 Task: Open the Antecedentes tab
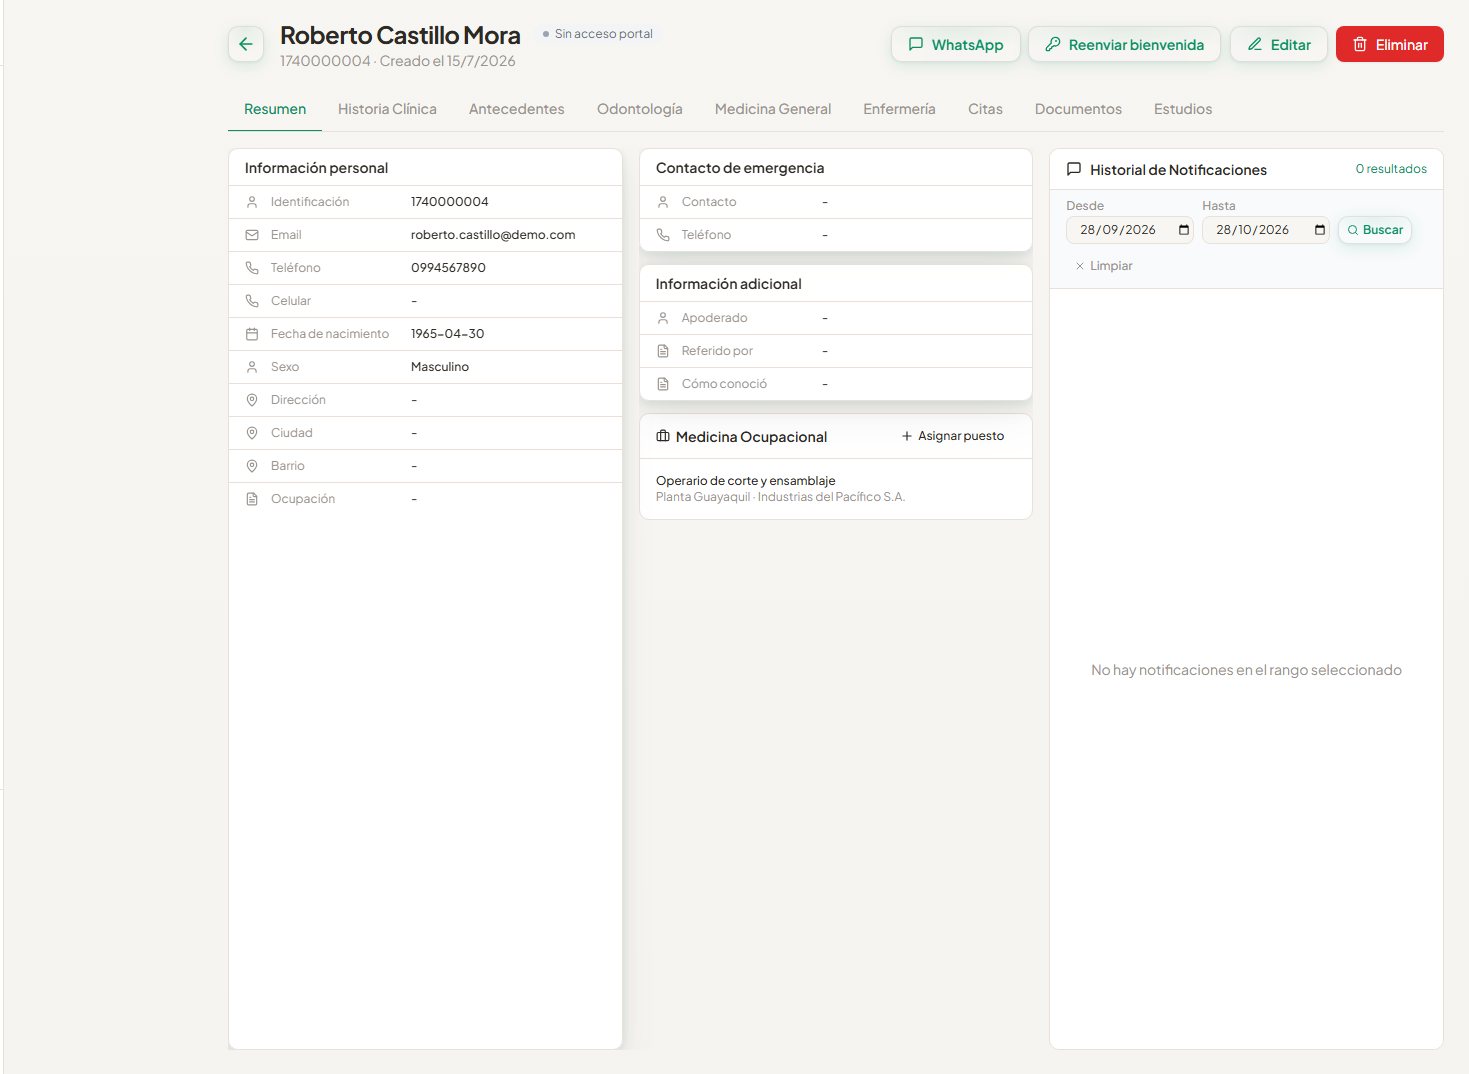[x=517, y=109]
